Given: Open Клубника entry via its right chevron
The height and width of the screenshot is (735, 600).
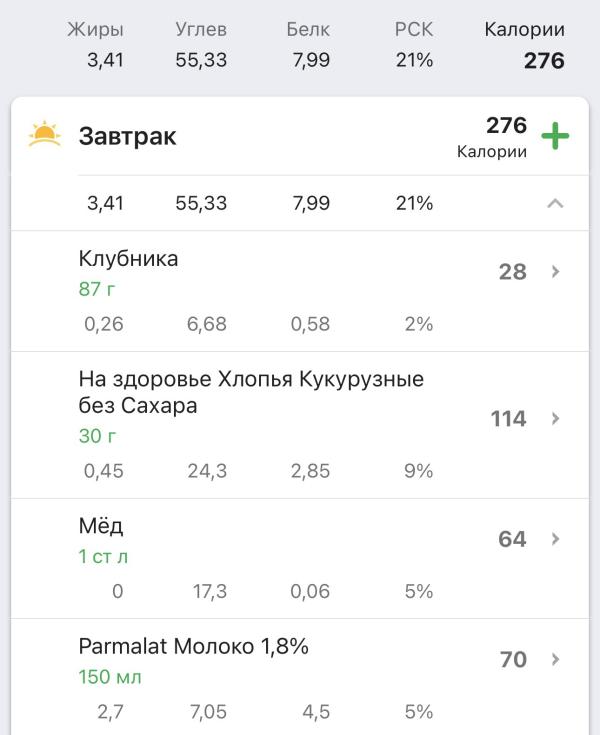Looking at the screenshot, I should [555, 271].
